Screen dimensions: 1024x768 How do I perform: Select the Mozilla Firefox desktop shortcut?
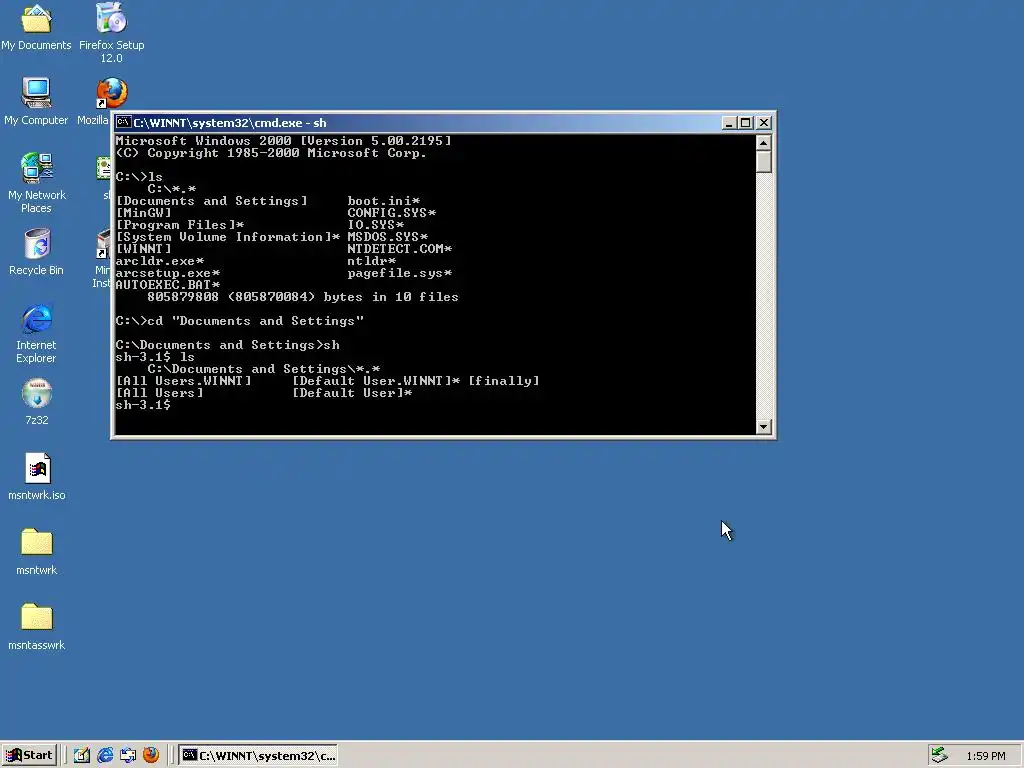click(112, 93)
